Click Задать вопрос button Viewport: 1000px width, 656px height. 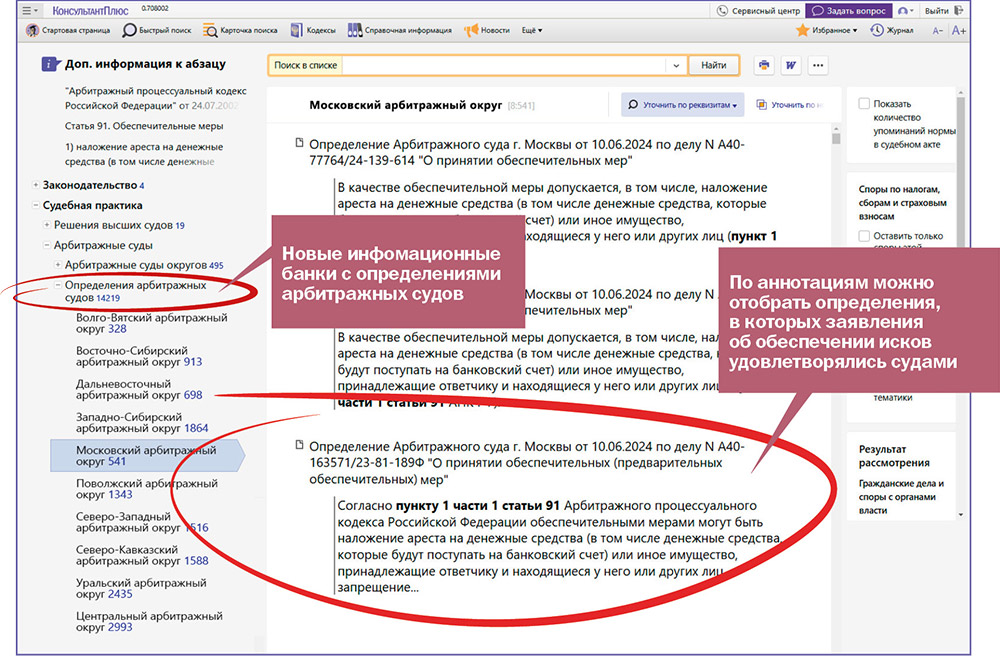coord(849,10)
